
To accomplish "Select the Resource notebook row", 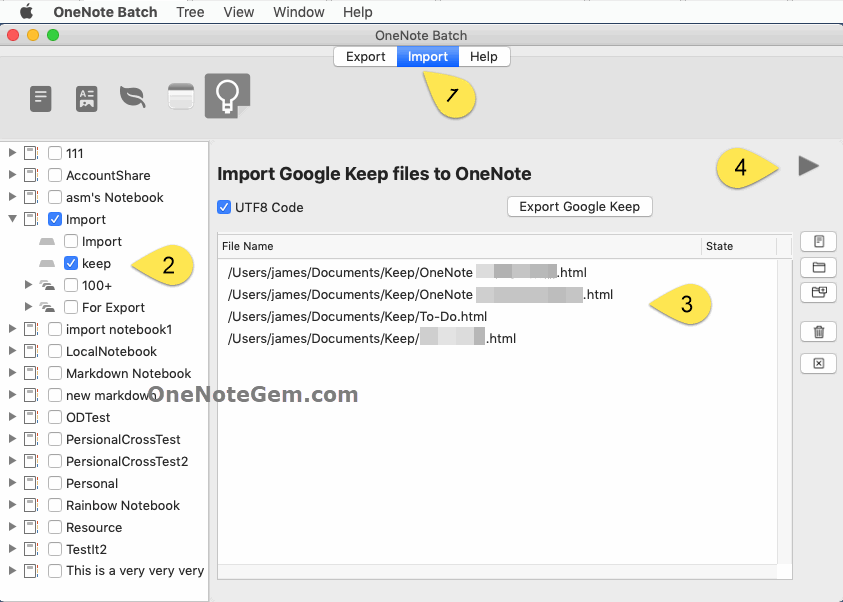I will pyautogui.click(x=104, y=528).
